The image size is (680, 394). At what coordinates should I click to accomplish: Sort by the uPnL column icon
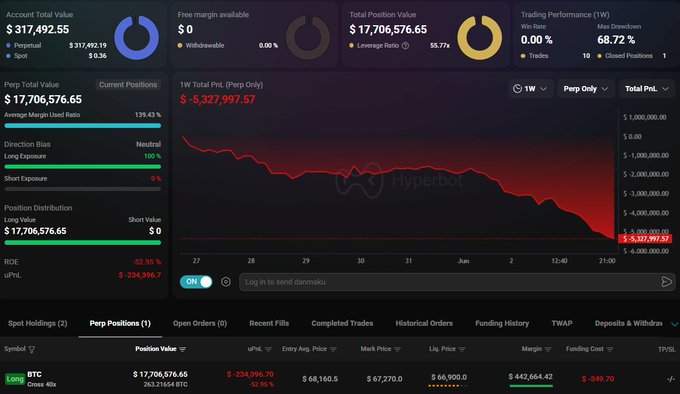point(268,349)
